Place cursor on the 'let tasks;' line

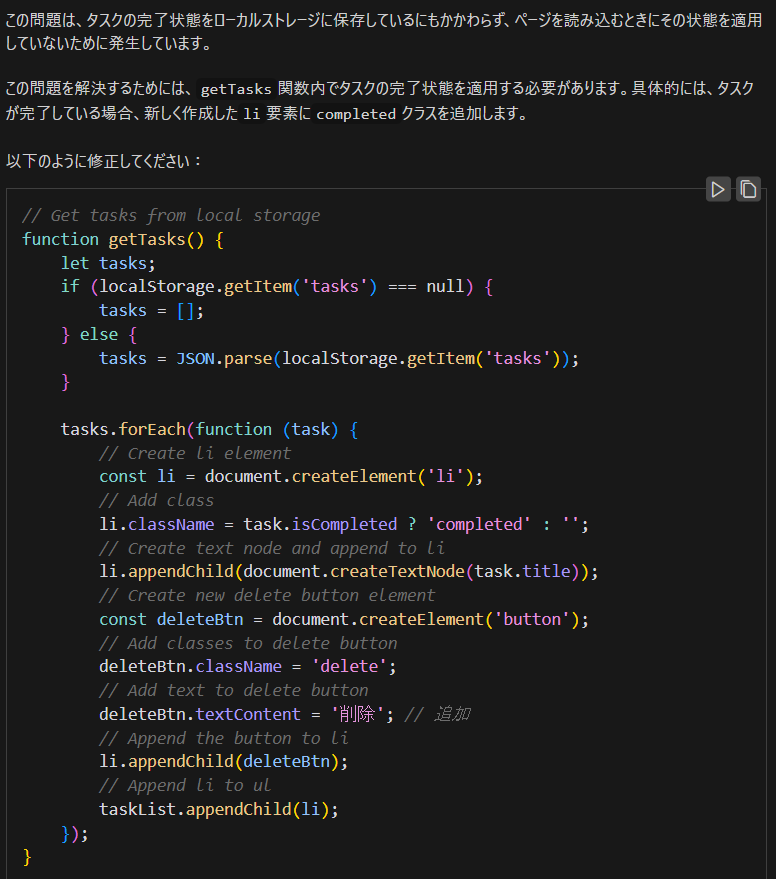(x=108, y=263)
